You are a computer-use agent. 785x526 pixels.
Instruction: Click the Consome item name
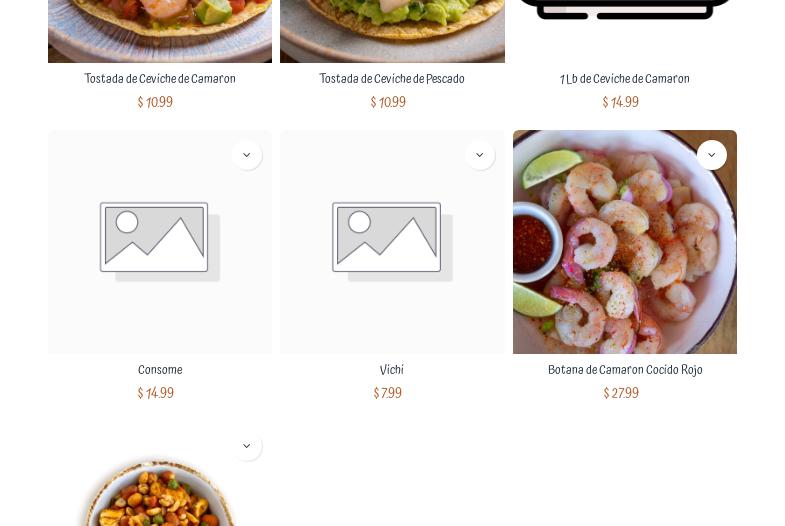tap(160, 370)
